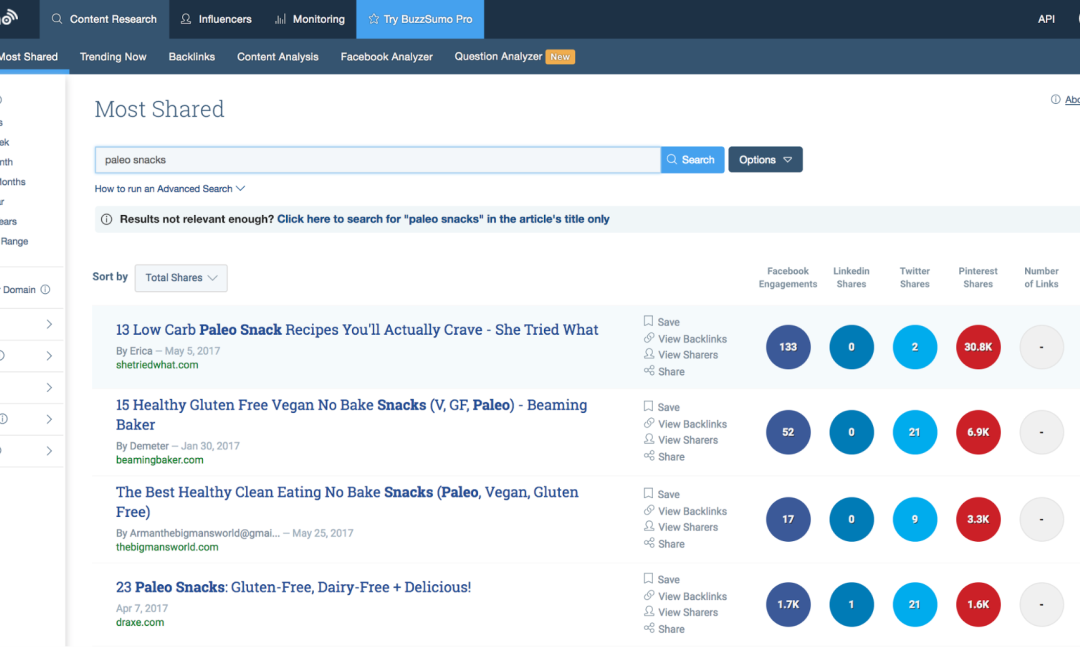Click the 30.8K Pinterest shares circle
The height and width of the screenshot is (647, 1080).
pos(977,347)
